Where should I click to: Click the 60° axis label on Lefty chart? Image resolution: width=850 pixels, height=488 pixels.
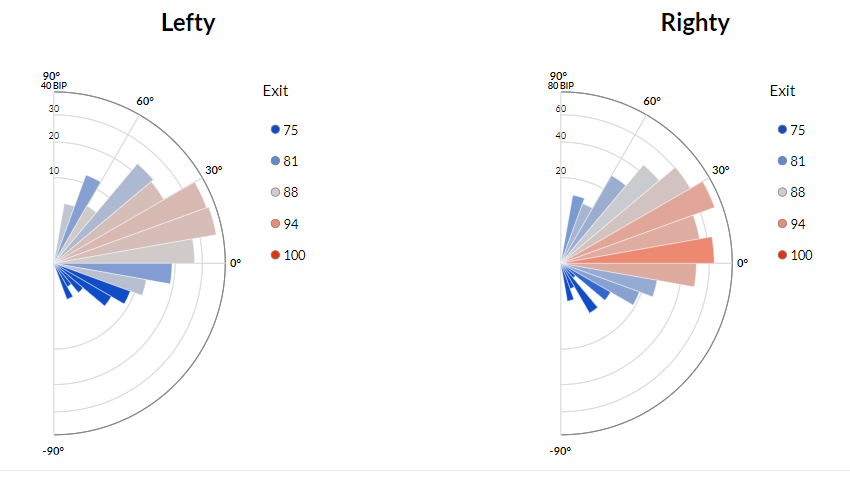(145, 101)
